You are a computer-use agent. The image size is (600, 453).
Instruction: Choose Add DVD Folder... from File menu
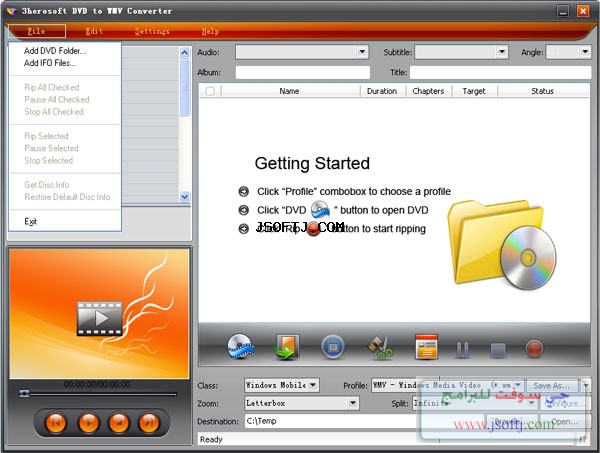(x=55, y=51)
